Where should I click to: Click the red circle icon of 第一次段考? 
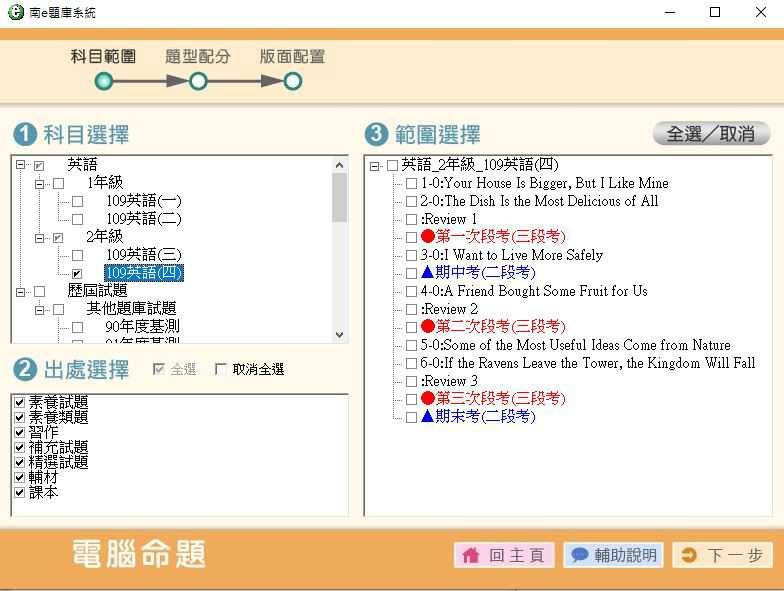428,236
